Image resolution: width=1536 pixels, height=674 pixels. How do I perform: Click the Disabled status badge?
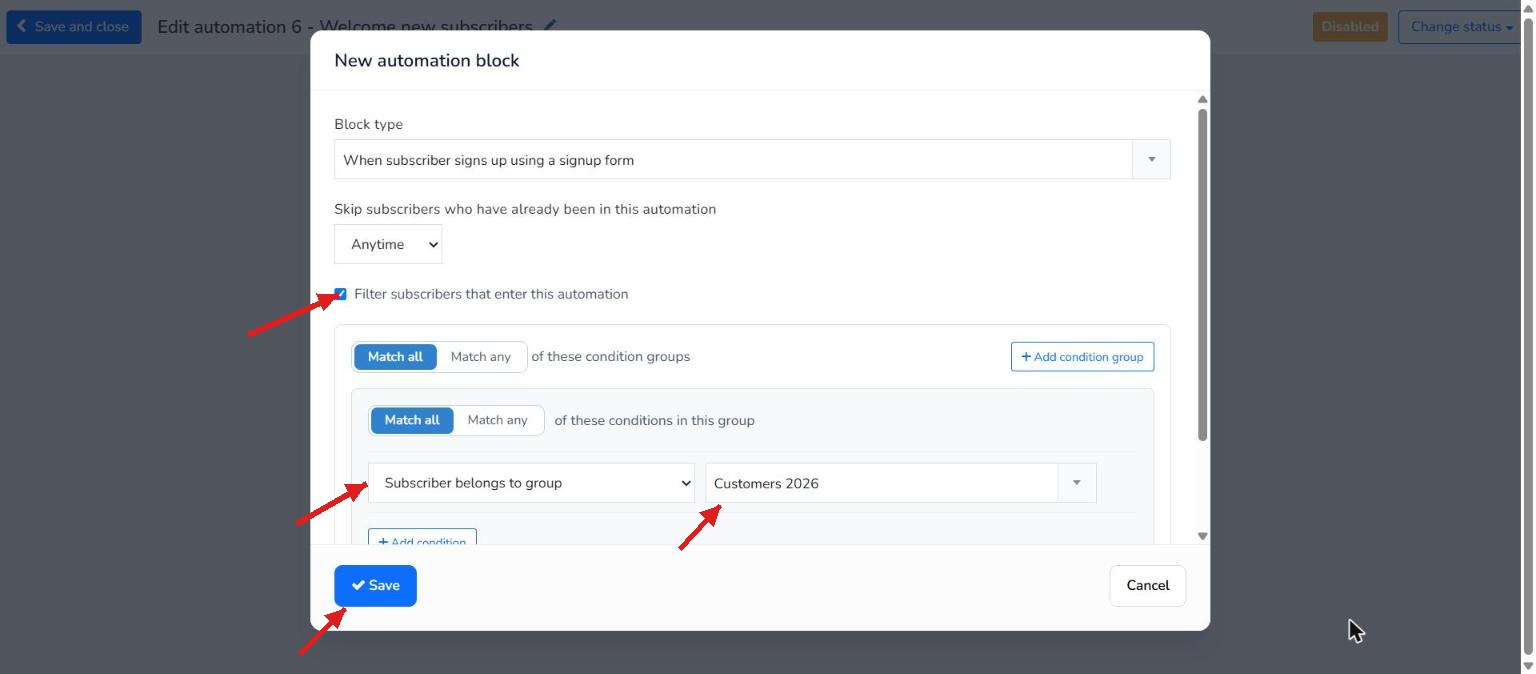pos(1350,27)
